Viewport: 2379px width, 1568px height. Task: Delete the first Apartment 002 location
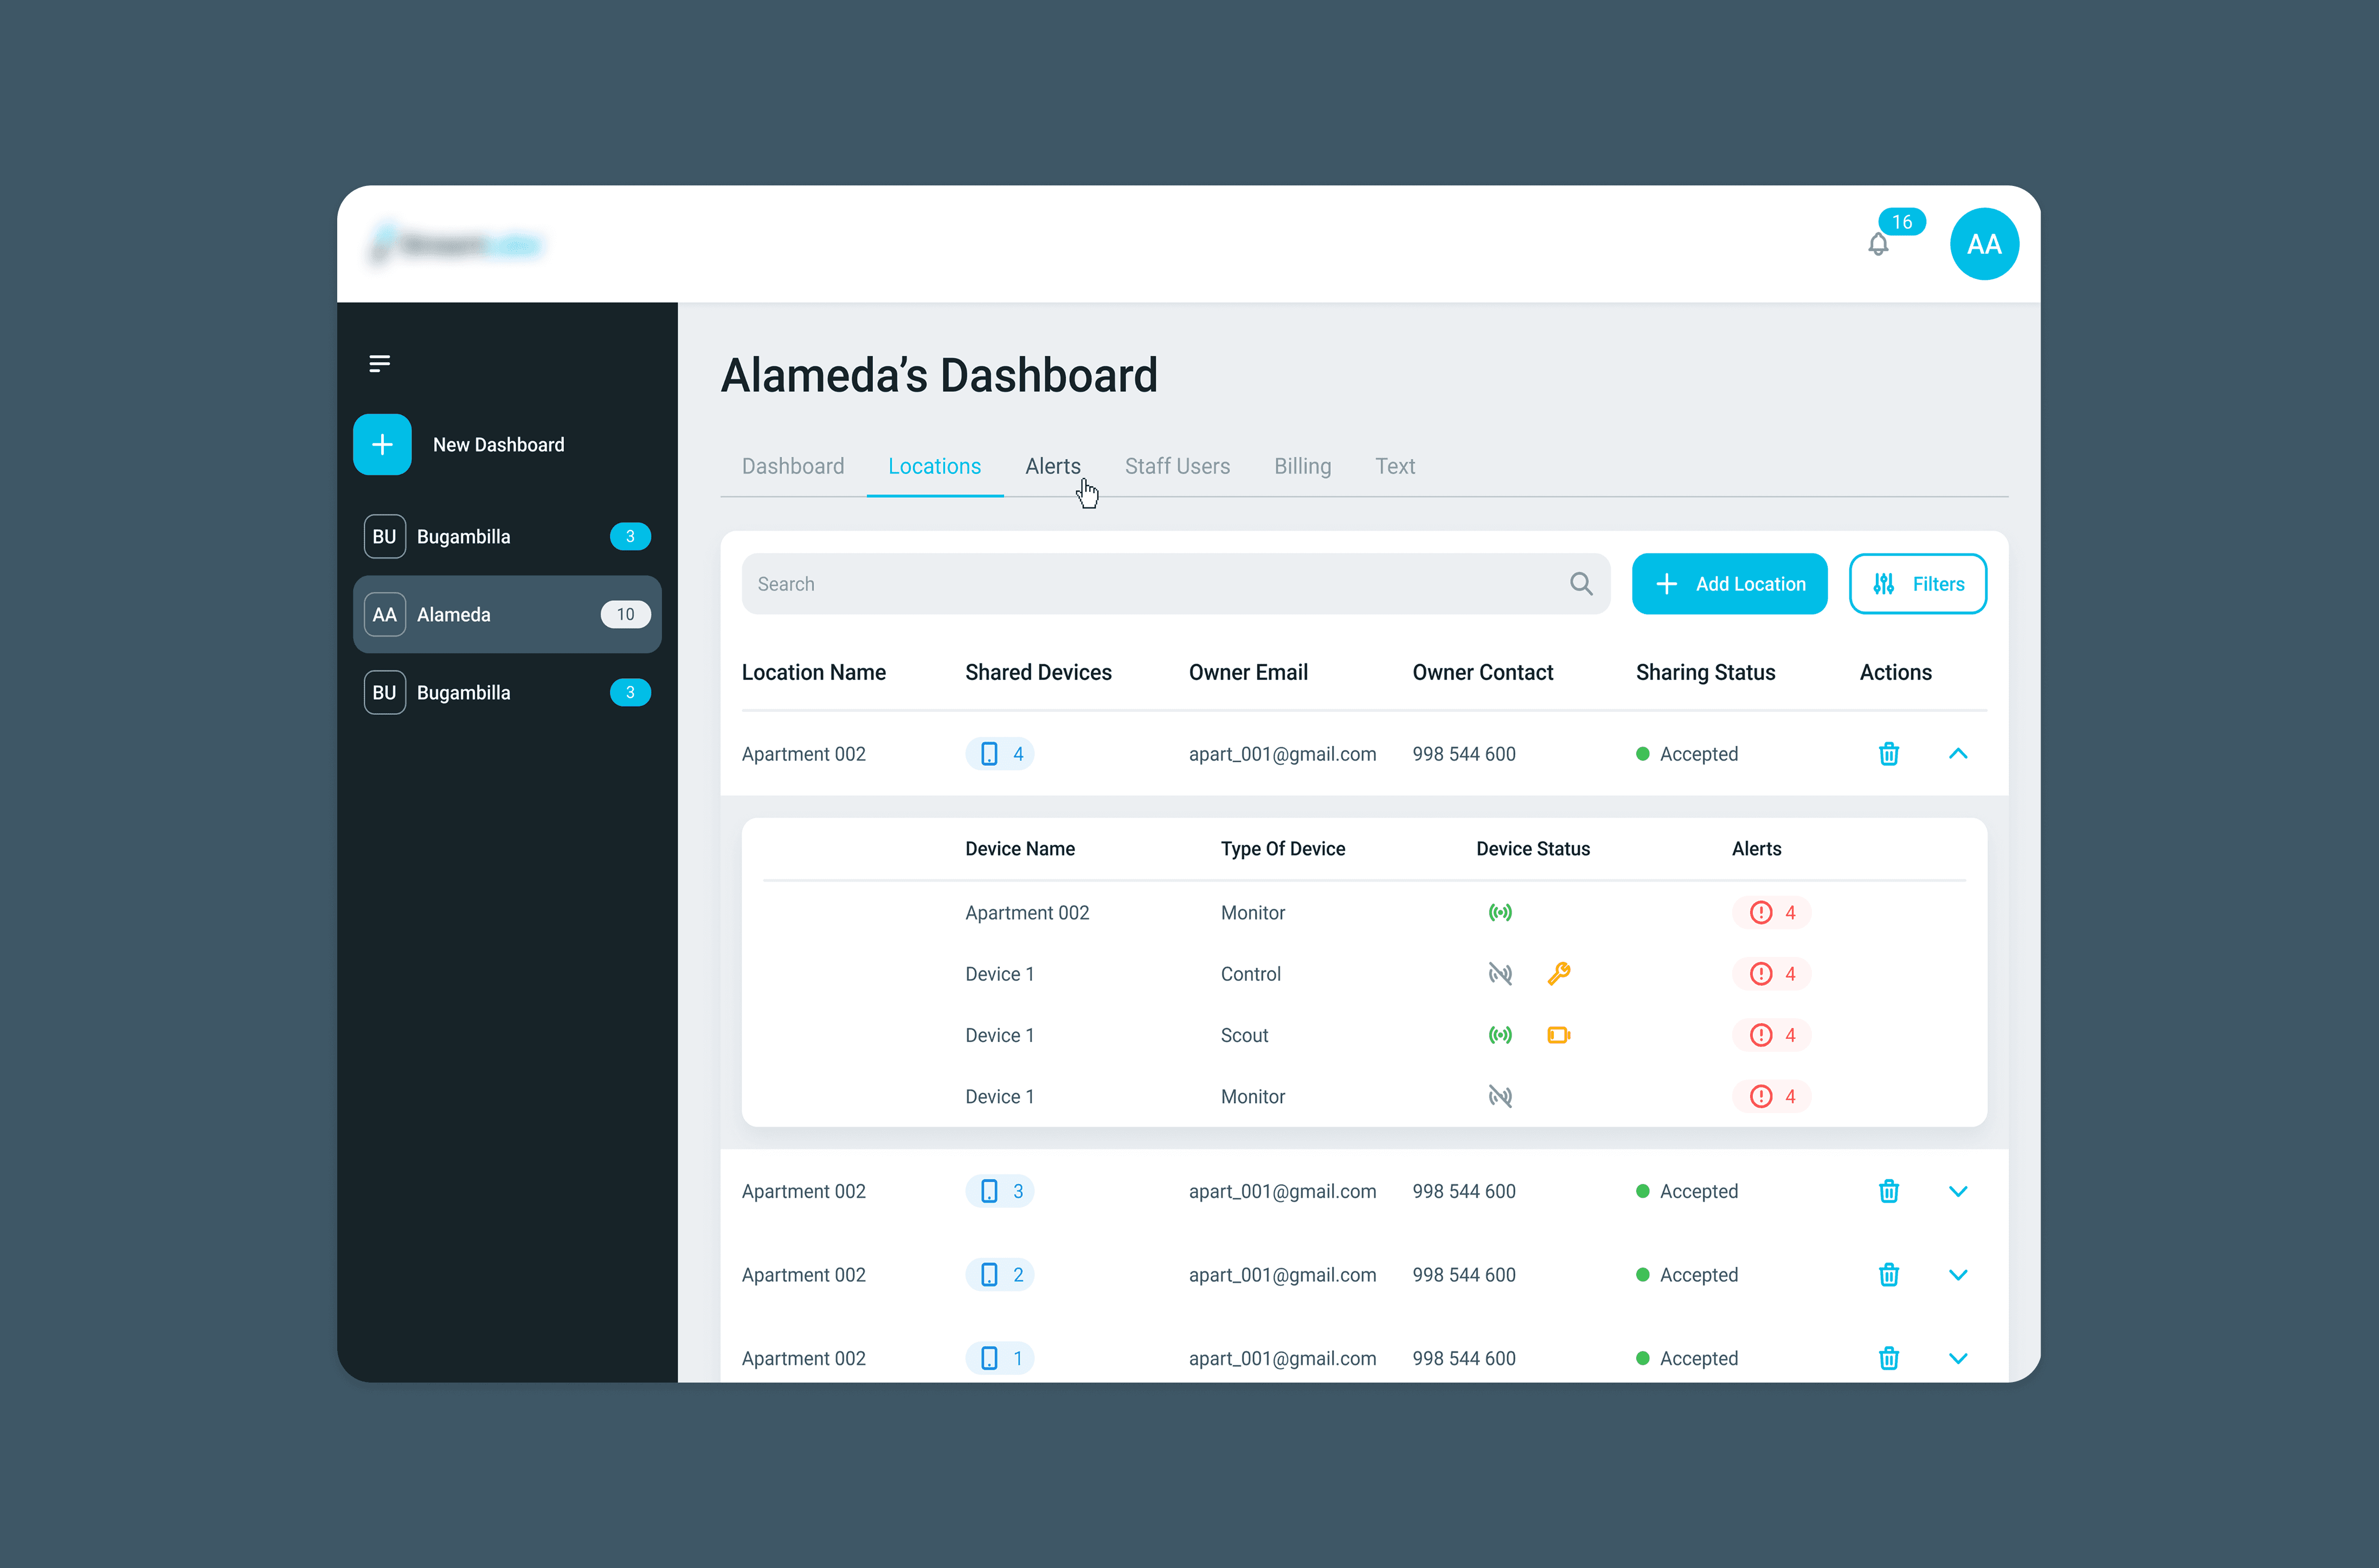(x=1888, y=754)
